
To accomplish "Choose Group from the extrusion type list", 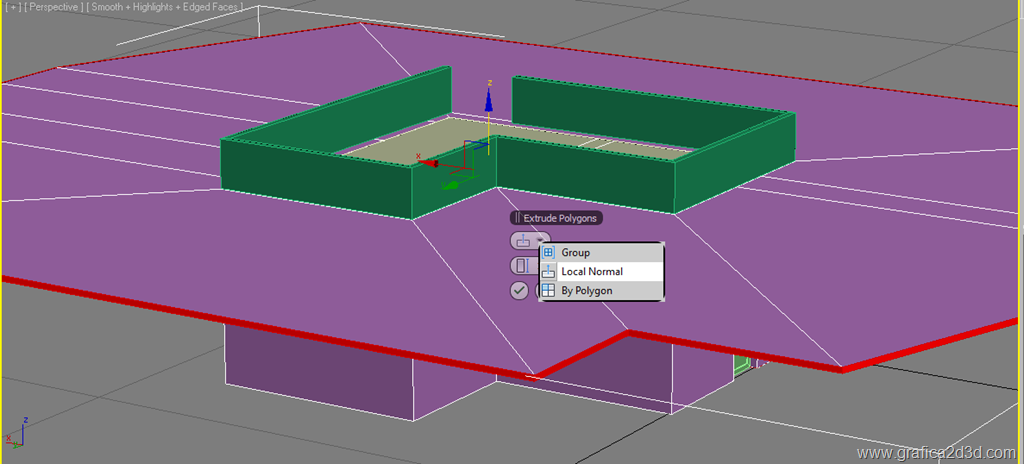I will (575, 253).
